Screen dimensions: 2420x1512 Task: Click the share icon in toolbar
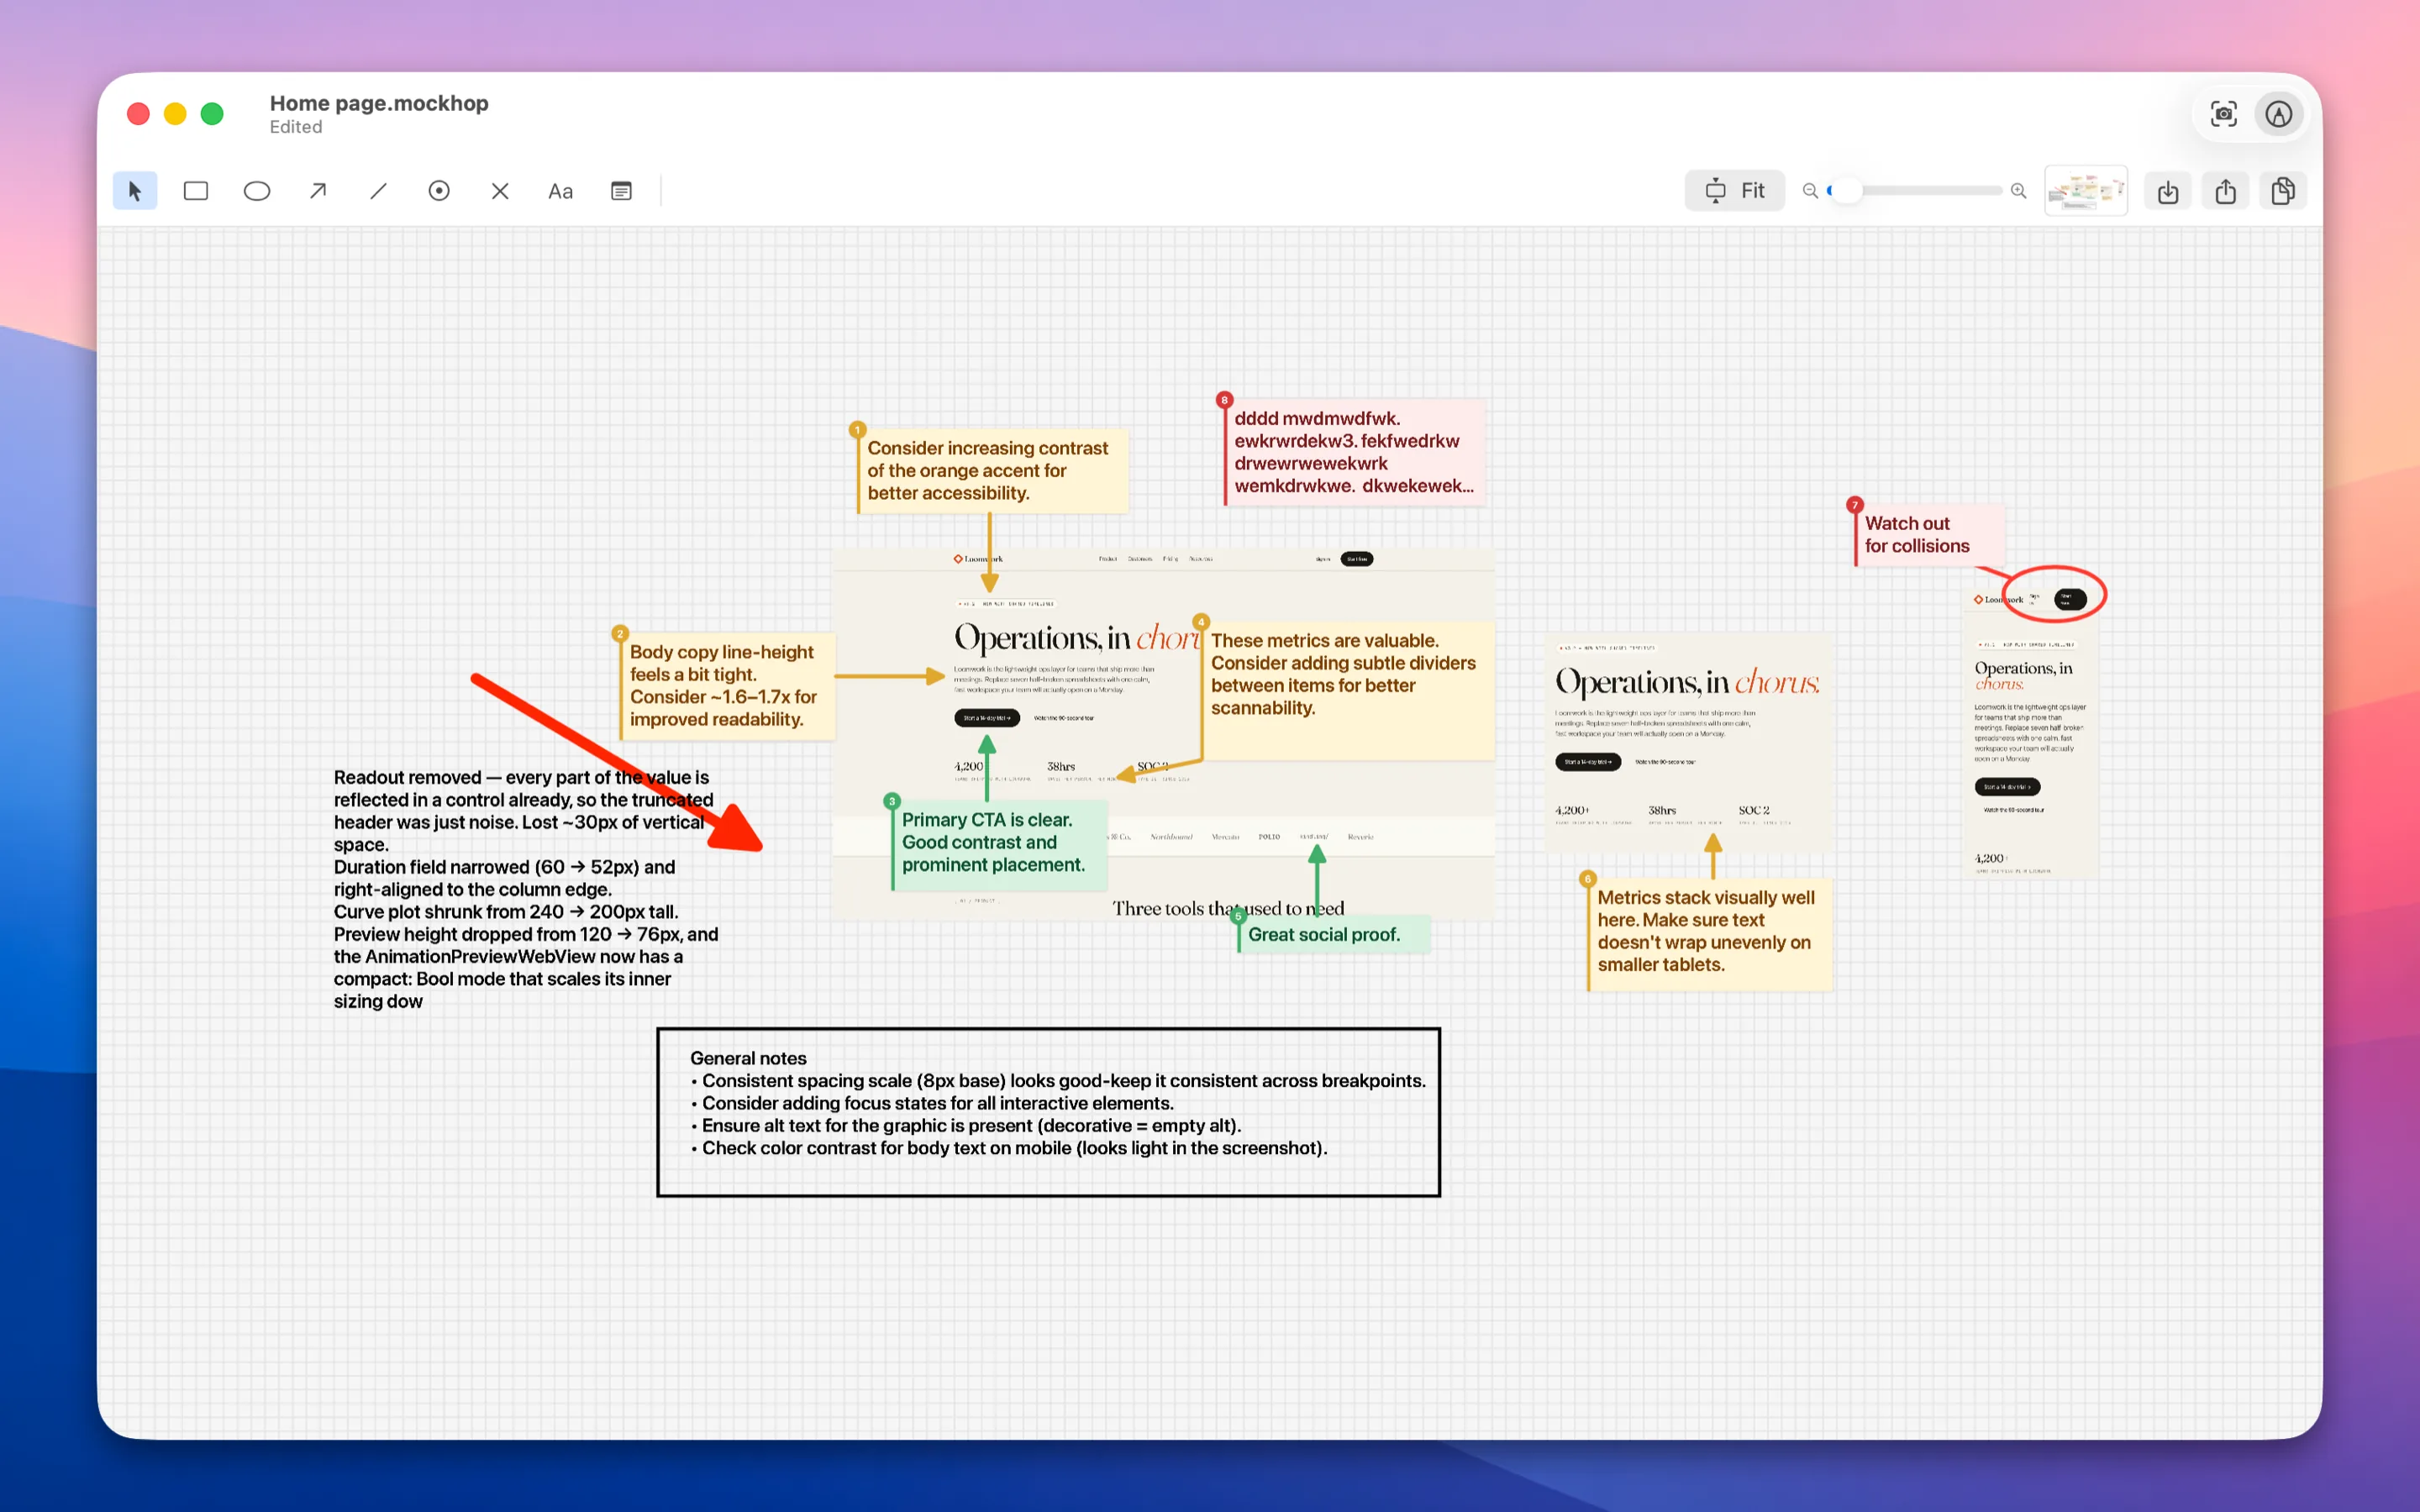click(2225, 190)
